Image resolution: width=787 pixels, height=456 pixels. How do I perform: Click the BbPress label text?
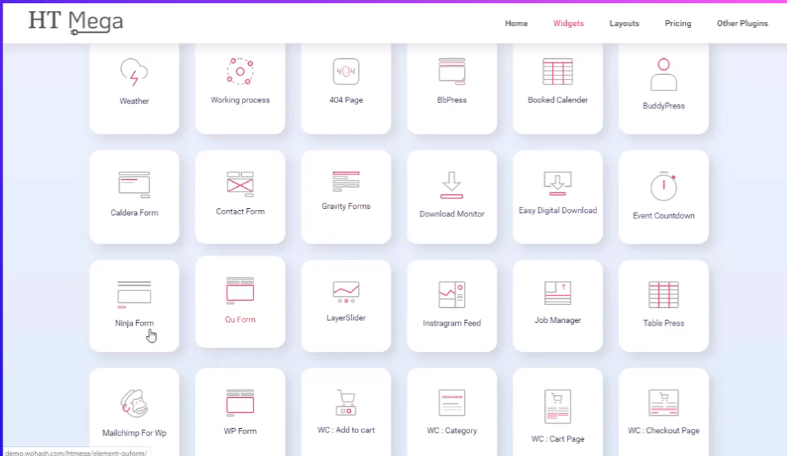(452, 100)
